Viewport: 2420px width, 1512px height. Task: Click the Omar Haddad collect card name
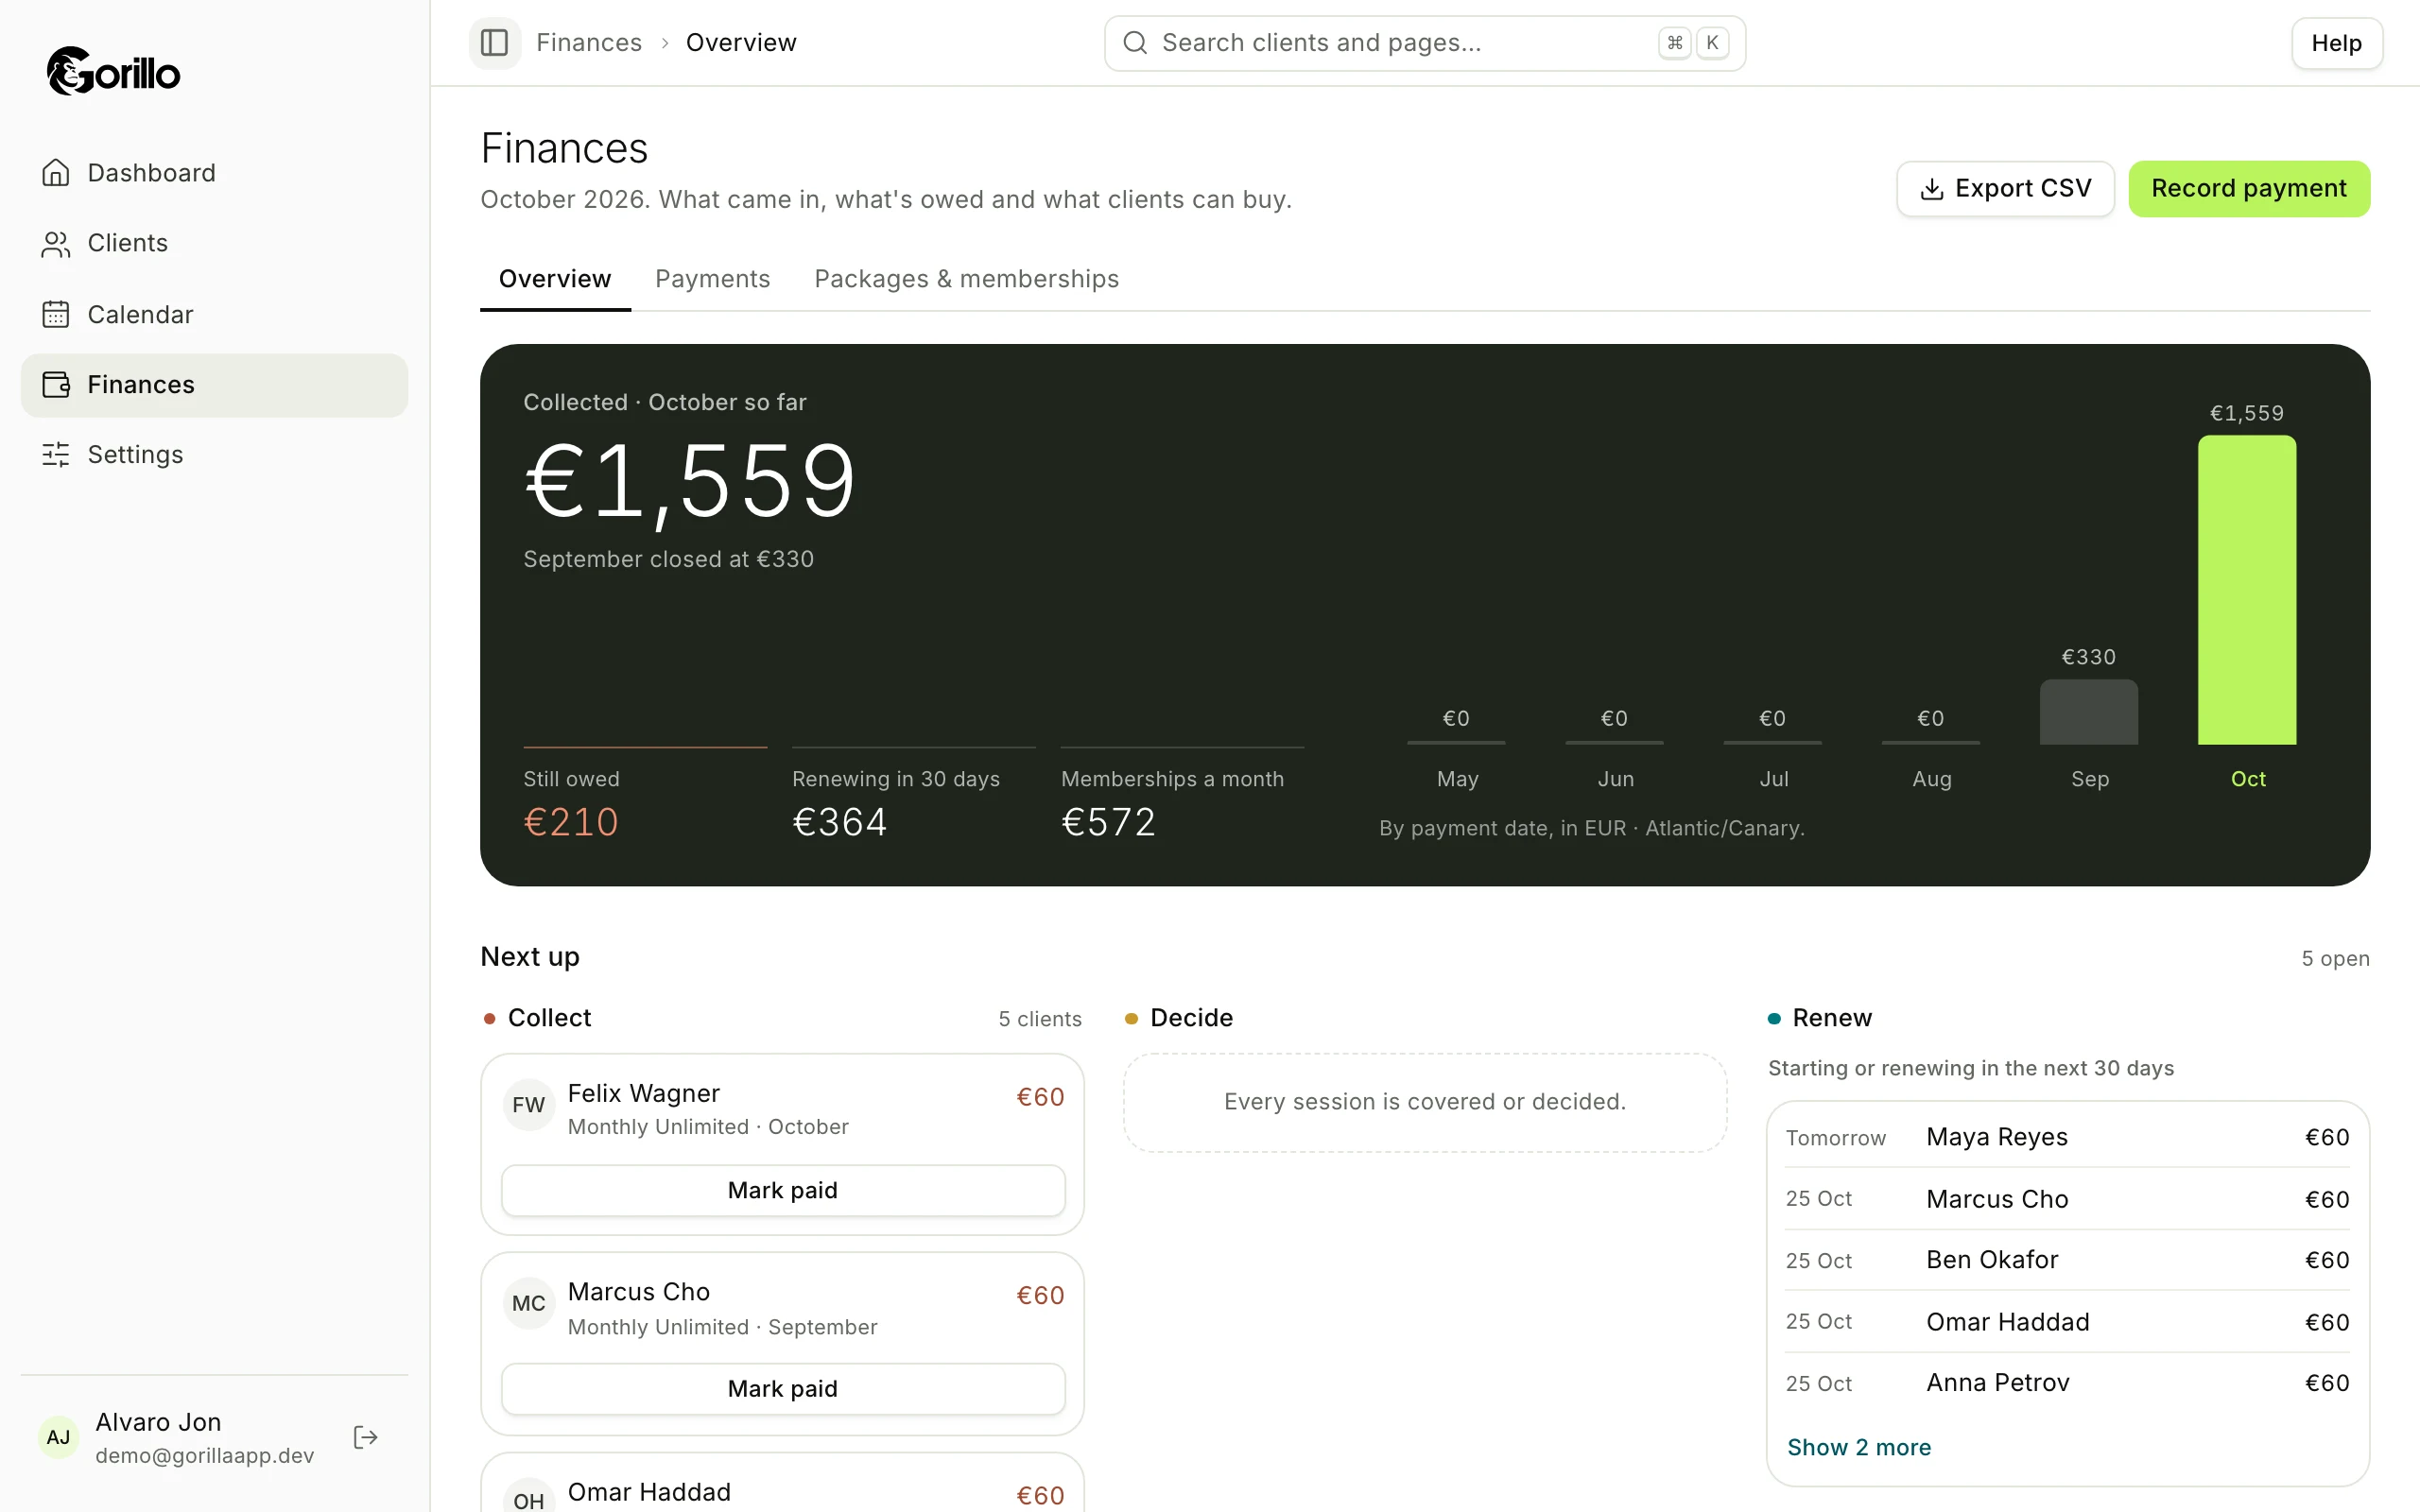coord(649,1492)
